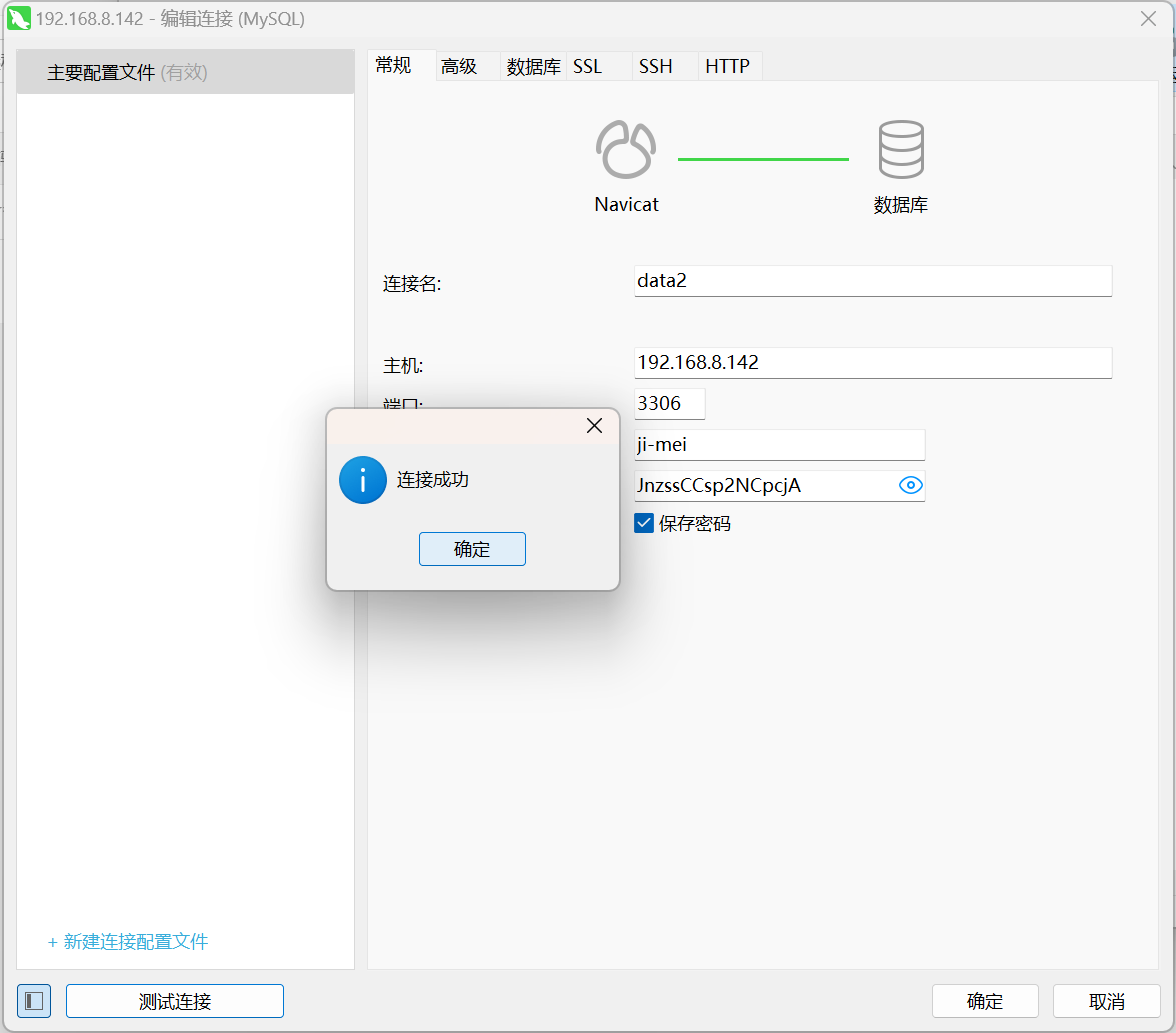Show or hide password with eye icon
This screenshot has height=1033, width=1176.
(x=910, y=486)
